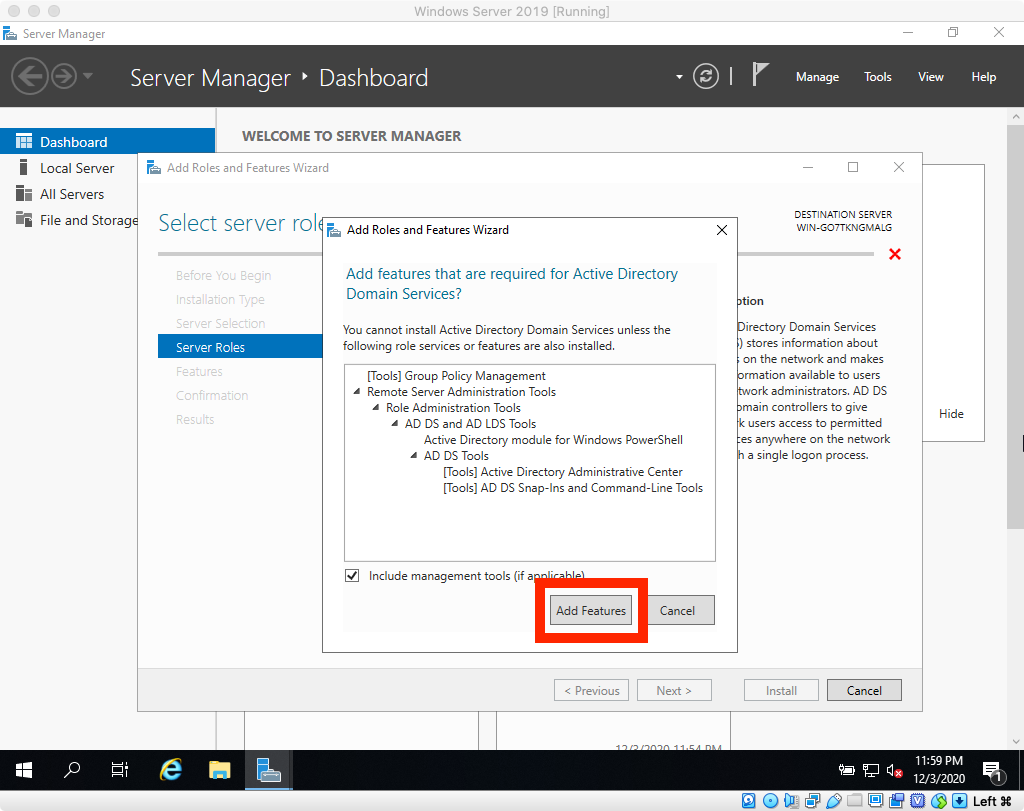Open Task View on the taskbar

[120, 770]
